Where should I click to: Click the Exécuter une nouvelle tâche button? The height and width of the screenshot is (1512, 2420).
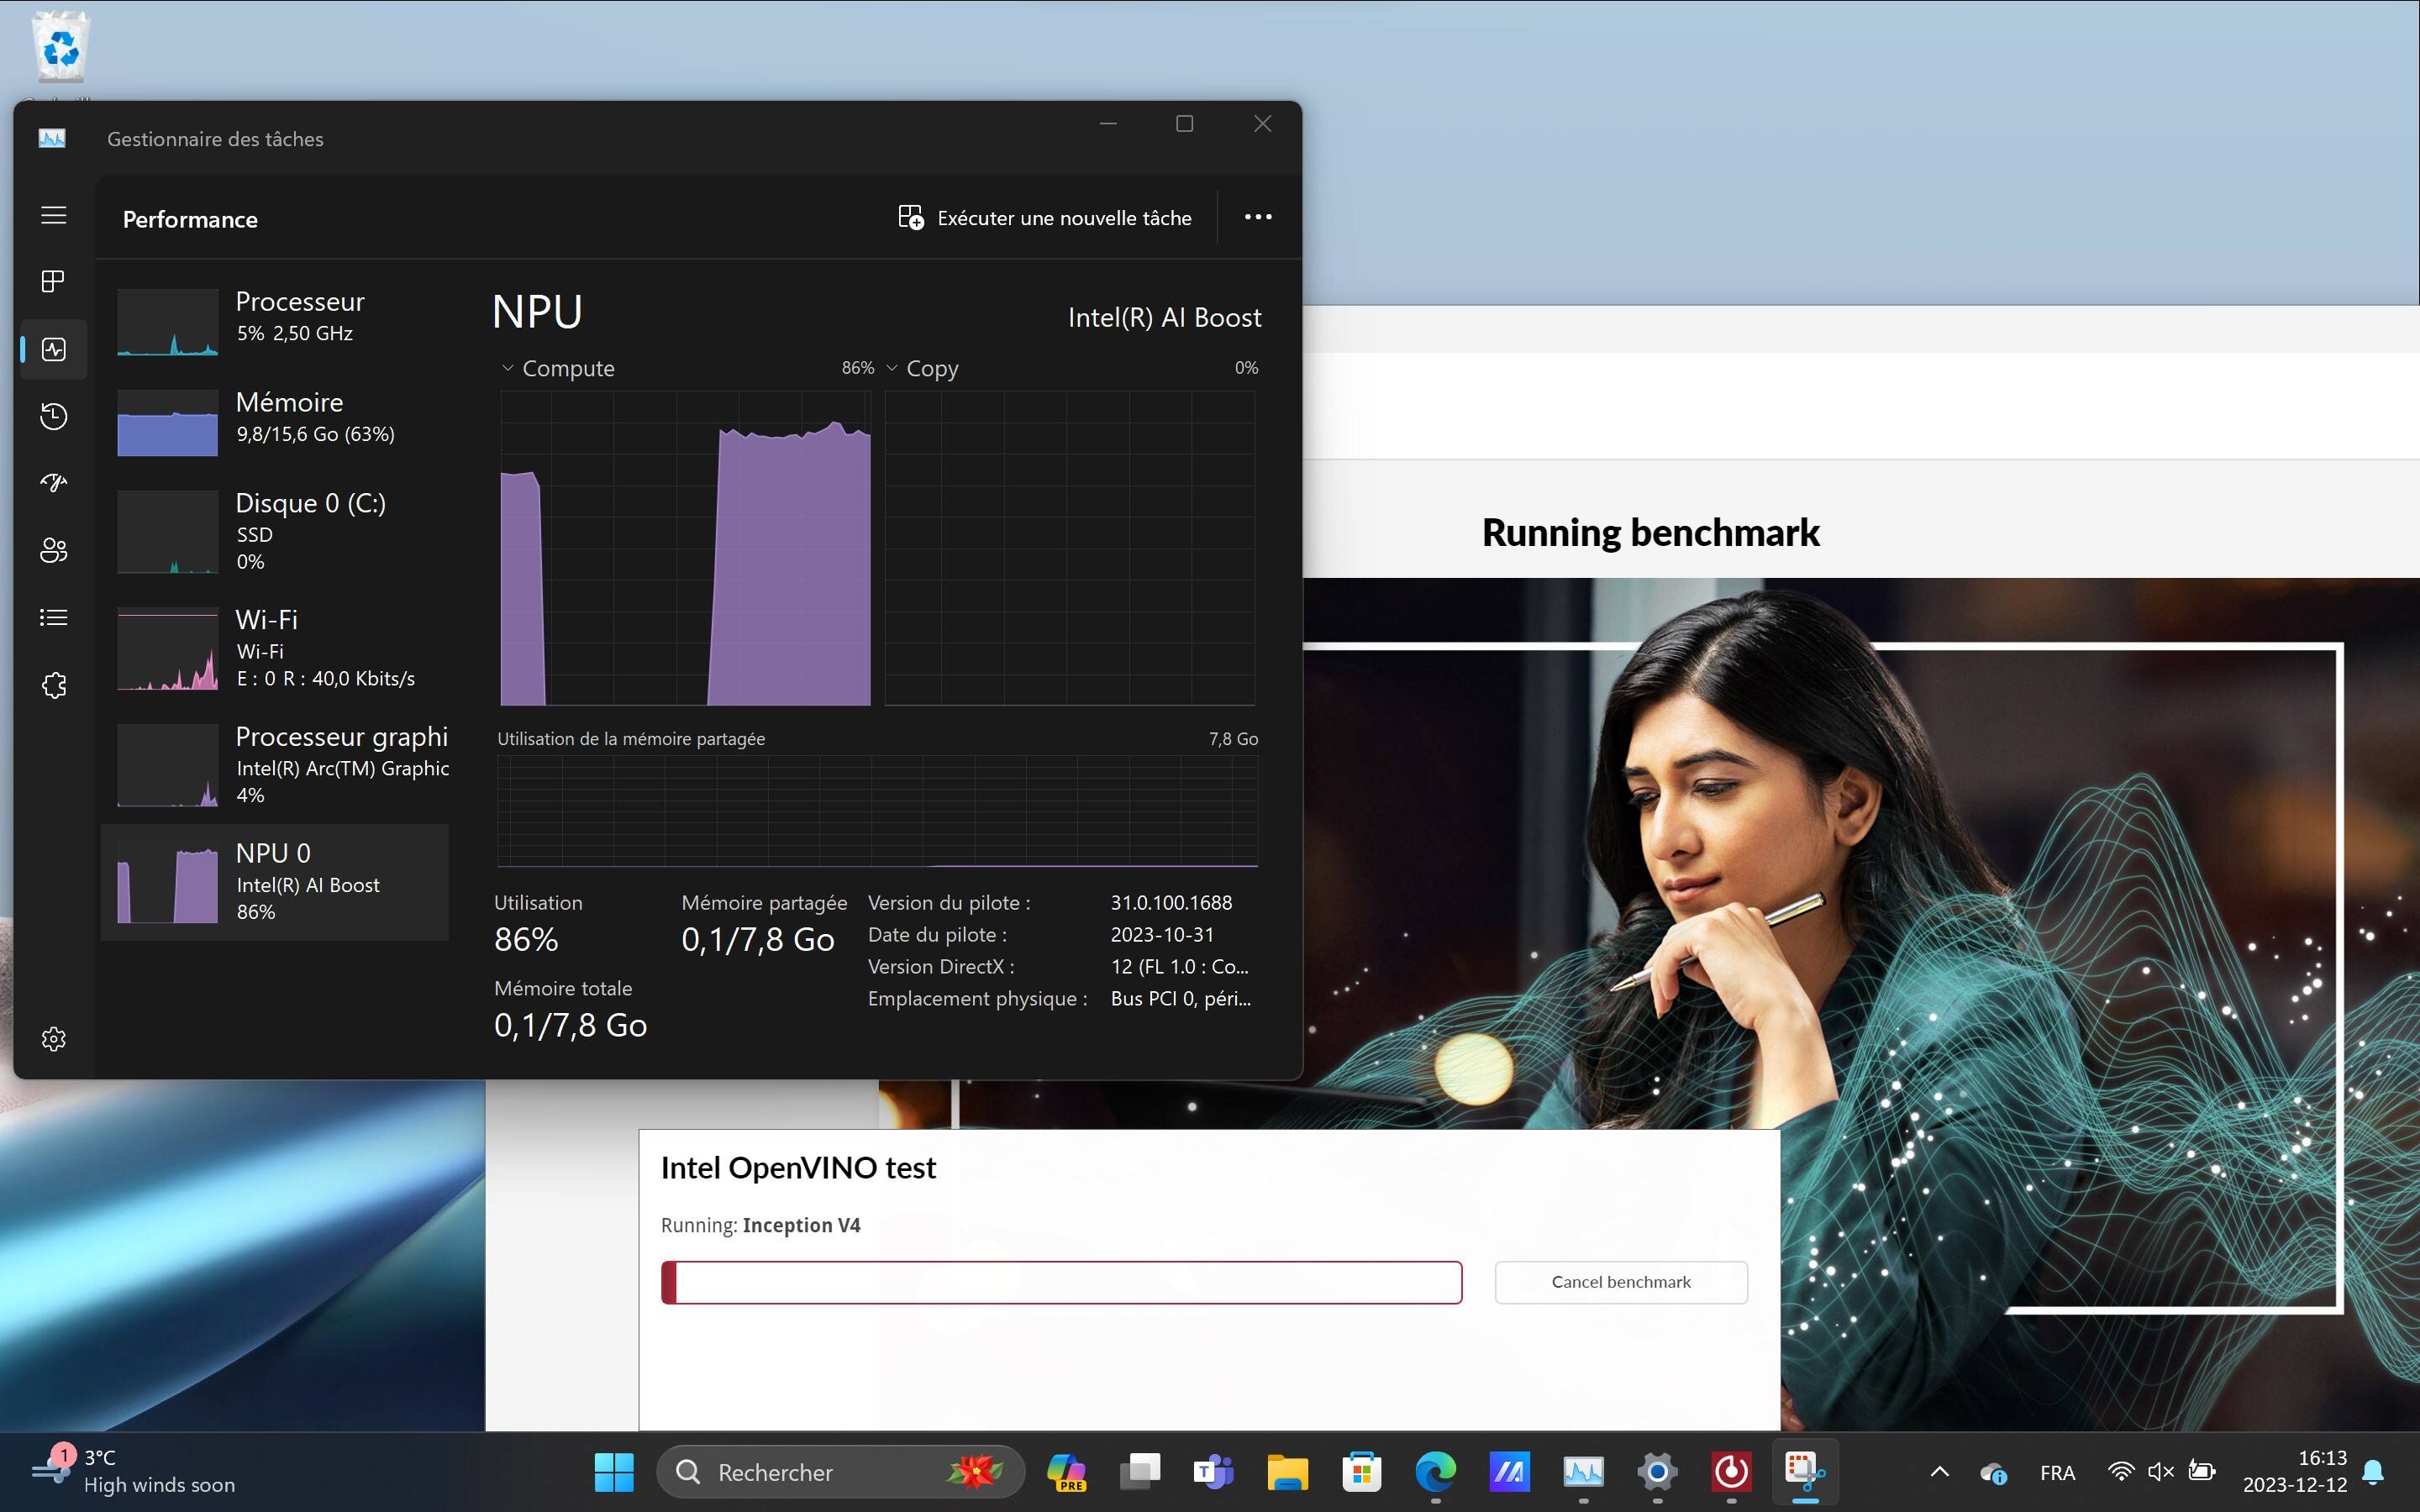pyautogui.click(x=1045, y=218)
